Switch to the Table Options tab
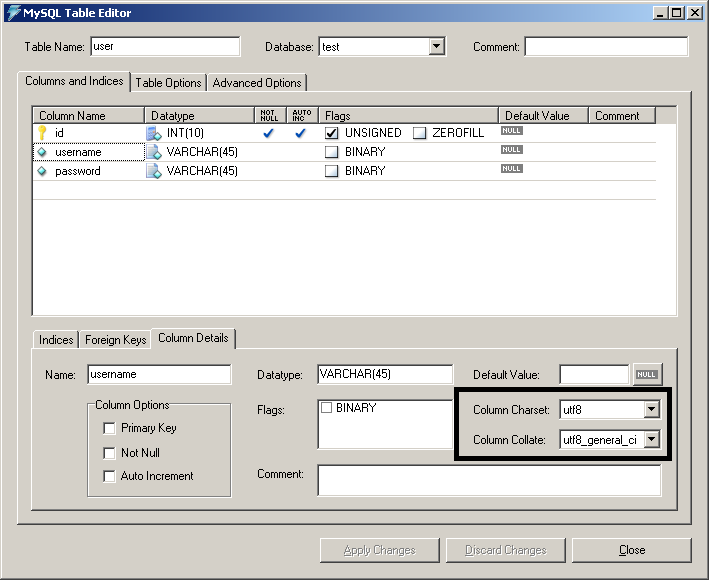709x580 pixels. click(168, 83)
